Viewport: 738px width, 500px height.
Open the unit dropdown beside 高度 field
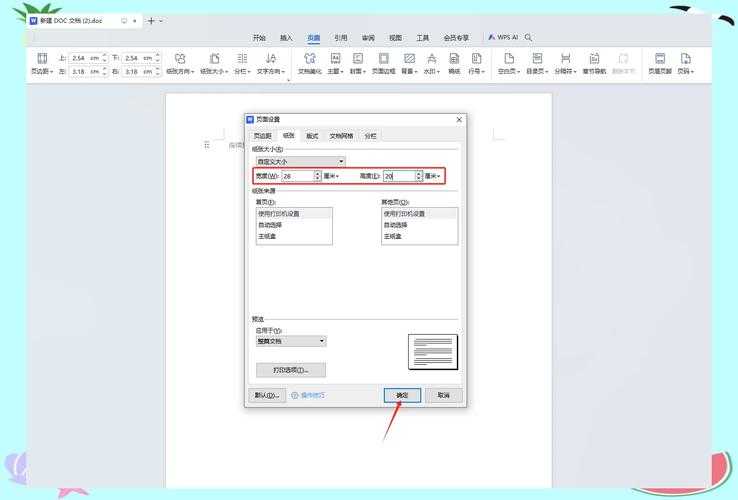pos(433,176)
